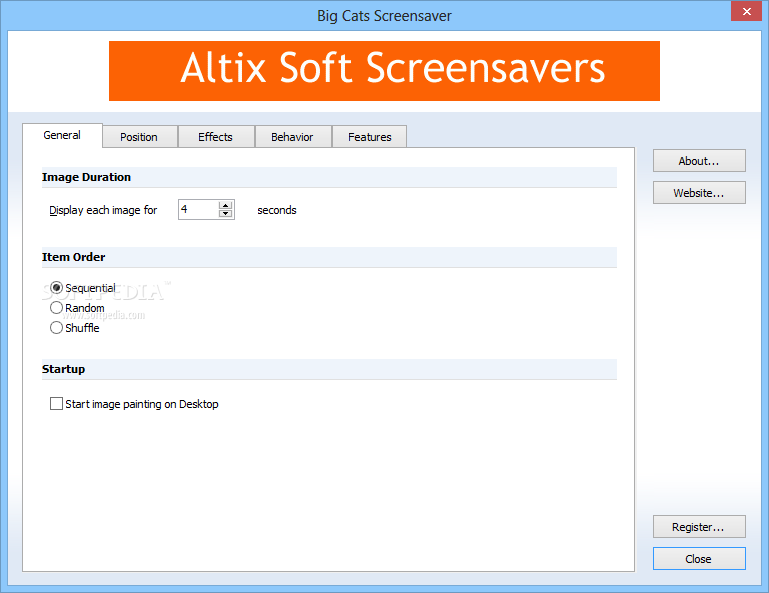The width and height of the screenshot is (769, 593).
Task: Open the Position tab
Action: 139,137
